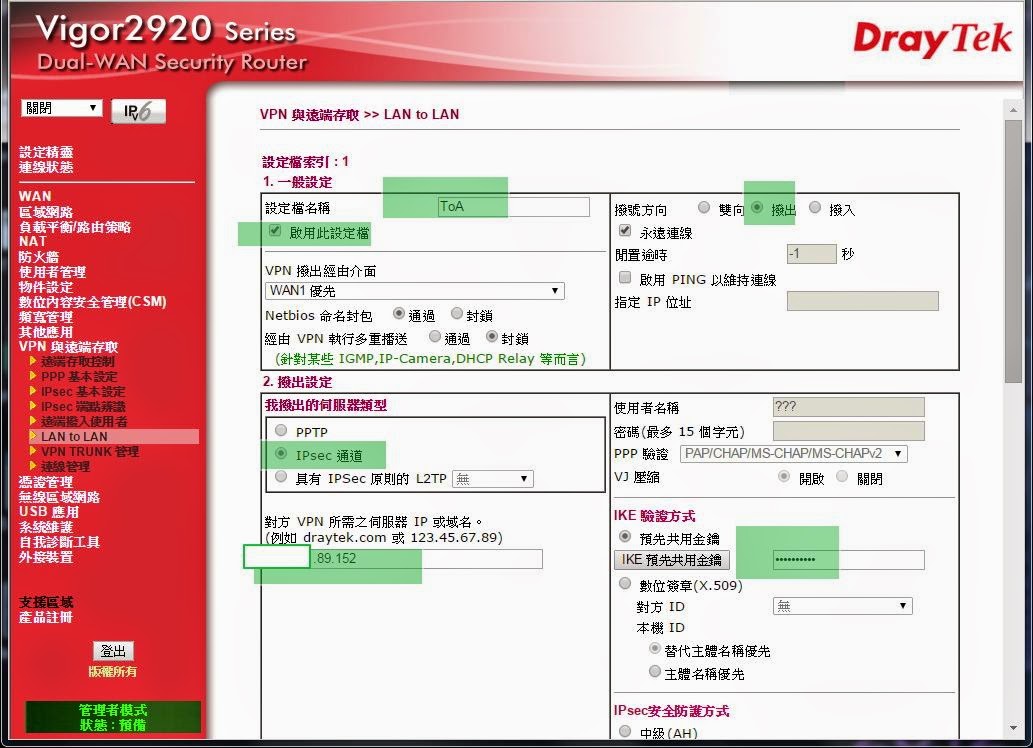1033x748 pixels.
Task: Open the language dropdown showing 關閉
Action: click(x=62, y=107)
